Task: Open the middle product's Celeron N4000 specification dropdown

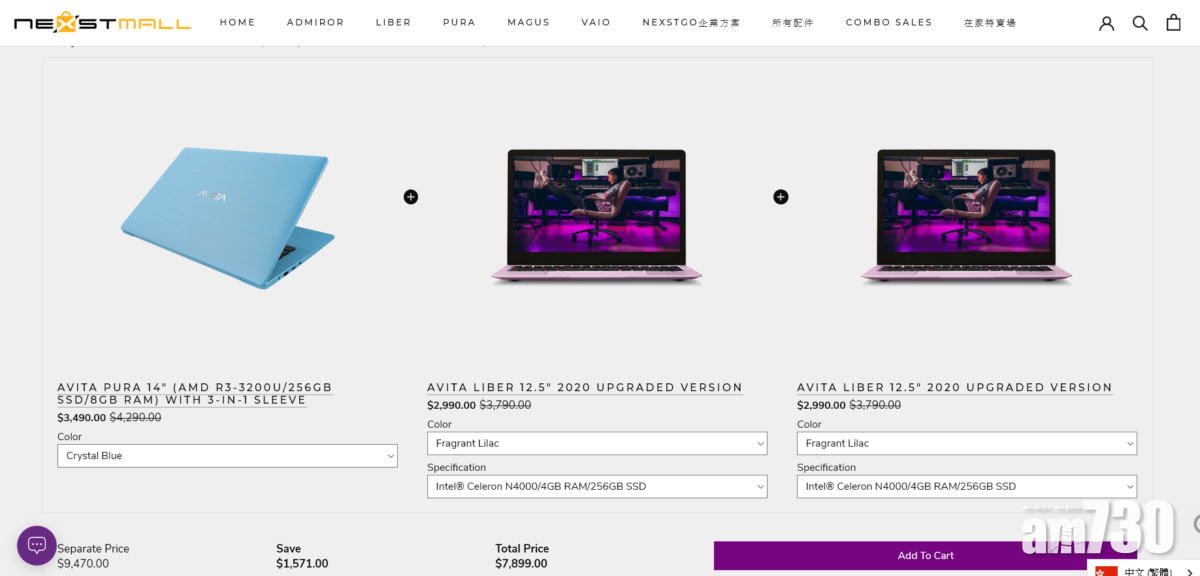Action: click(597, 486)
